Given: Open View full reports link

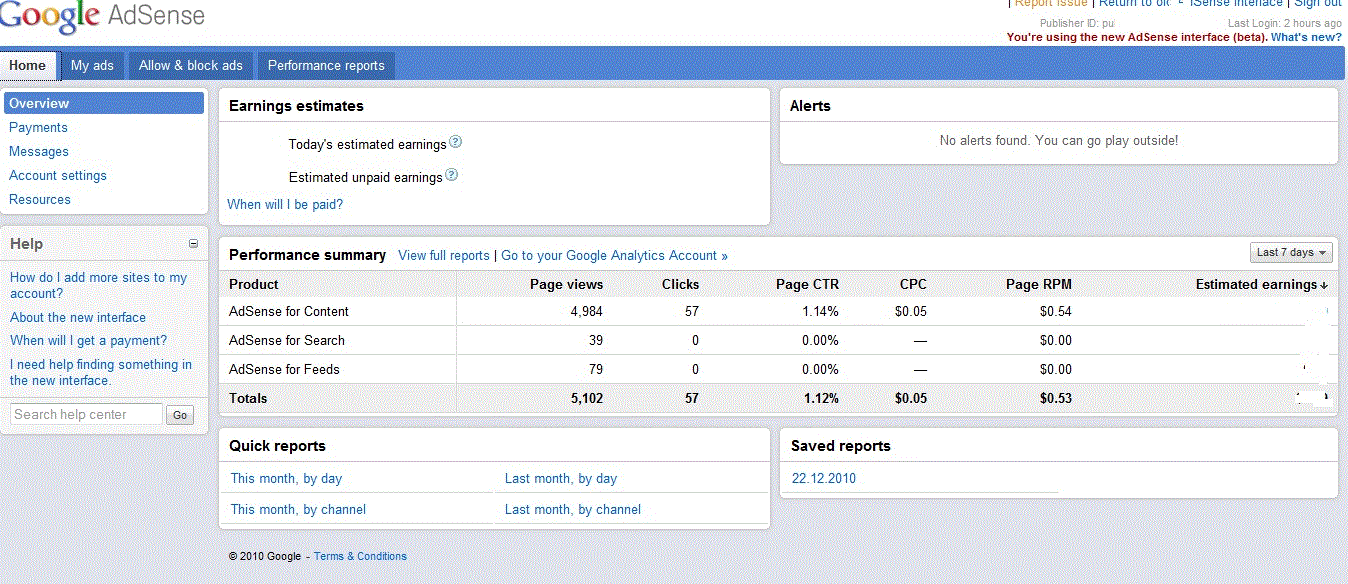Looking at the screenshot, I should [444, 256].
